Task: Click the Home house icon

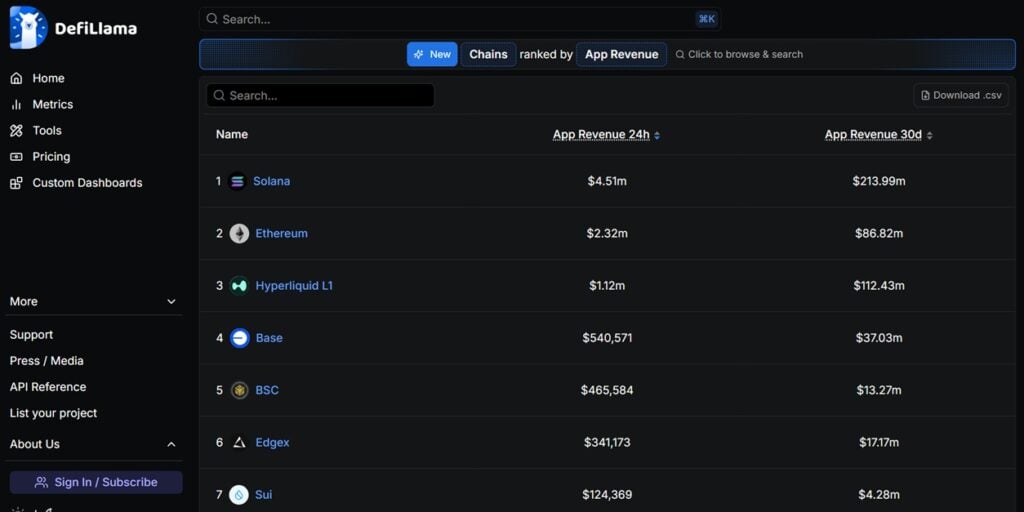Action: click(16, 78)
